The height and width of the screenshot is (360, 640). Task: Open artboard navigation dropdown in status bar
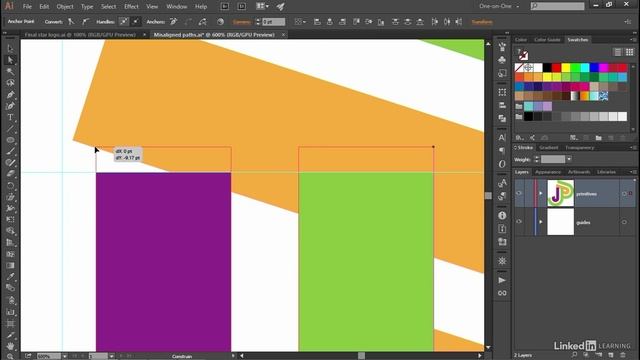click(111, 356)
